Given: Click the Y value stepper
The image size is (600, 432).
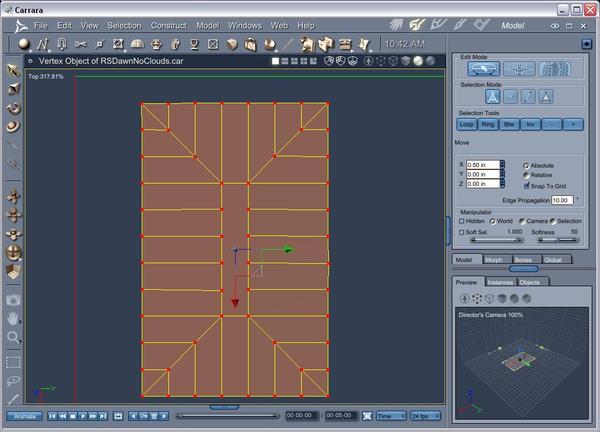Looking at the screenshot, I should tap(502, 174).
